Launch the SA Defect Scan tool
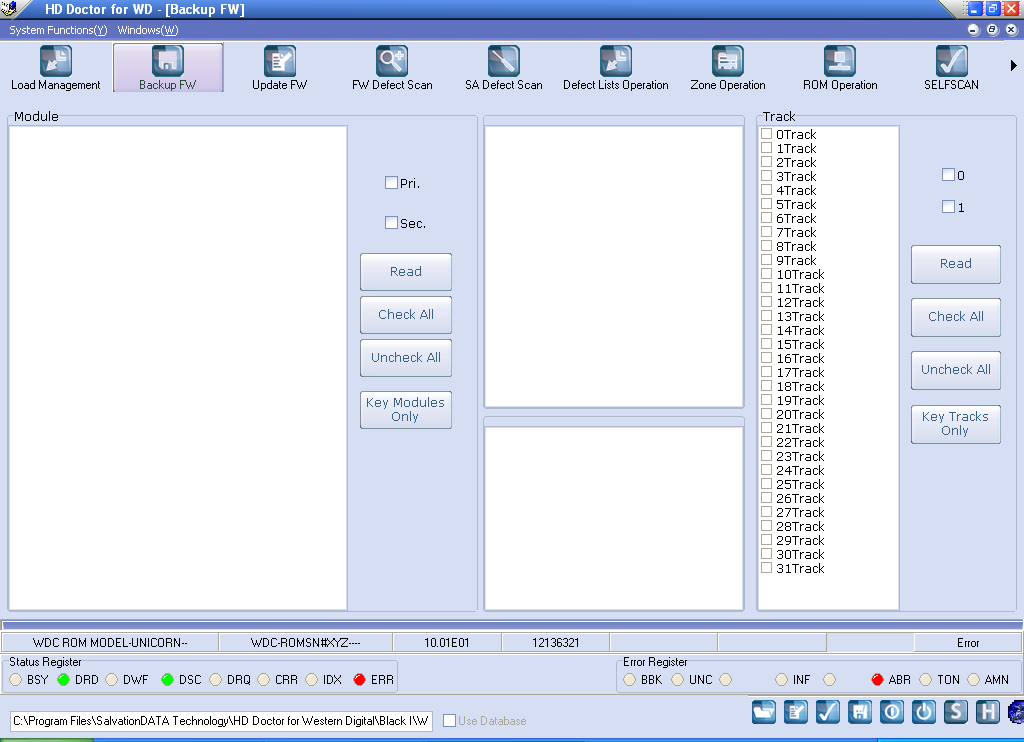 [504, 68]
